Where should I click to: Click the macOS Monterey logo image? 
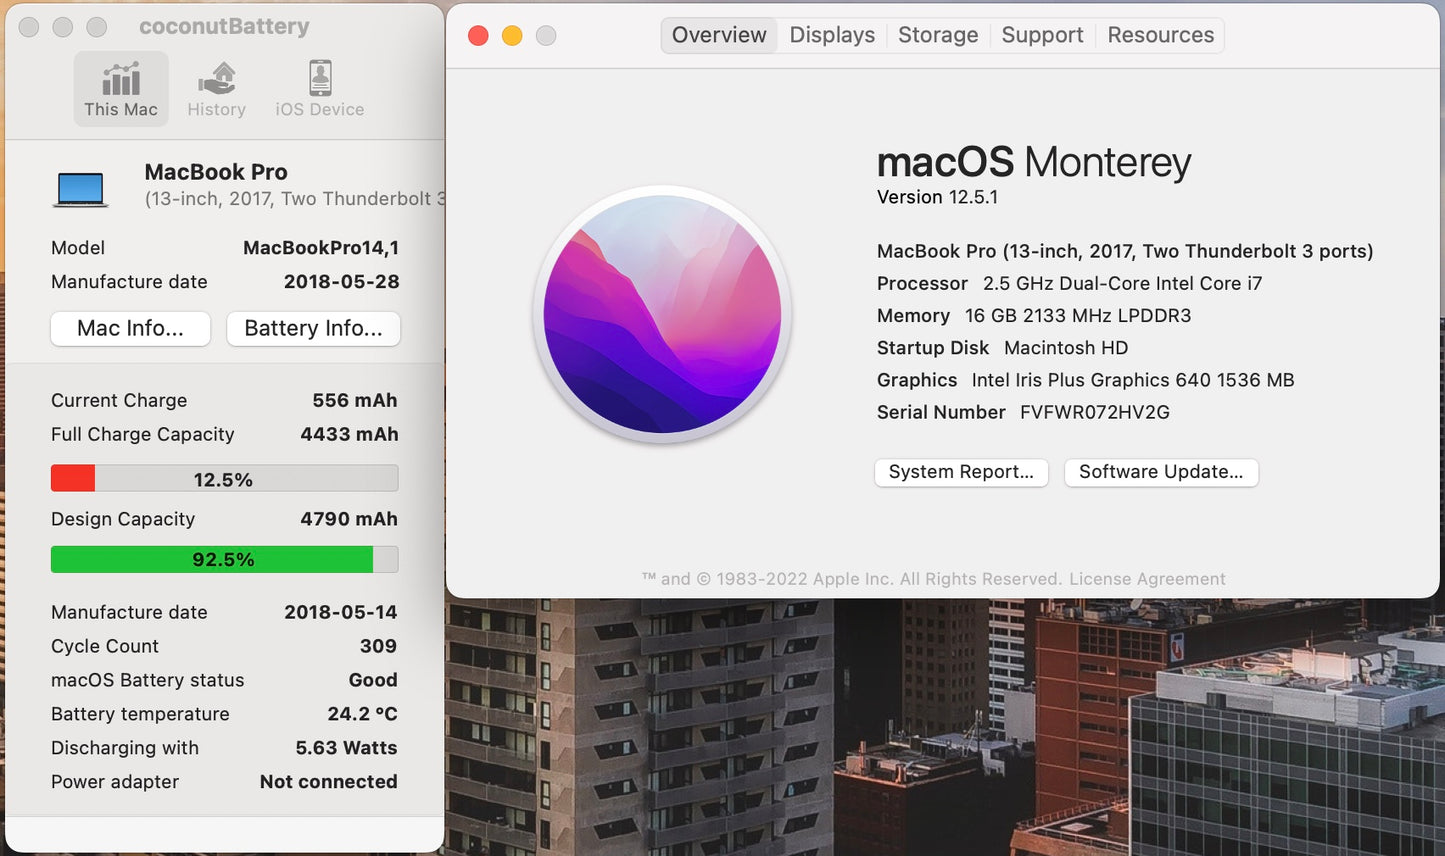click(662, 315)
